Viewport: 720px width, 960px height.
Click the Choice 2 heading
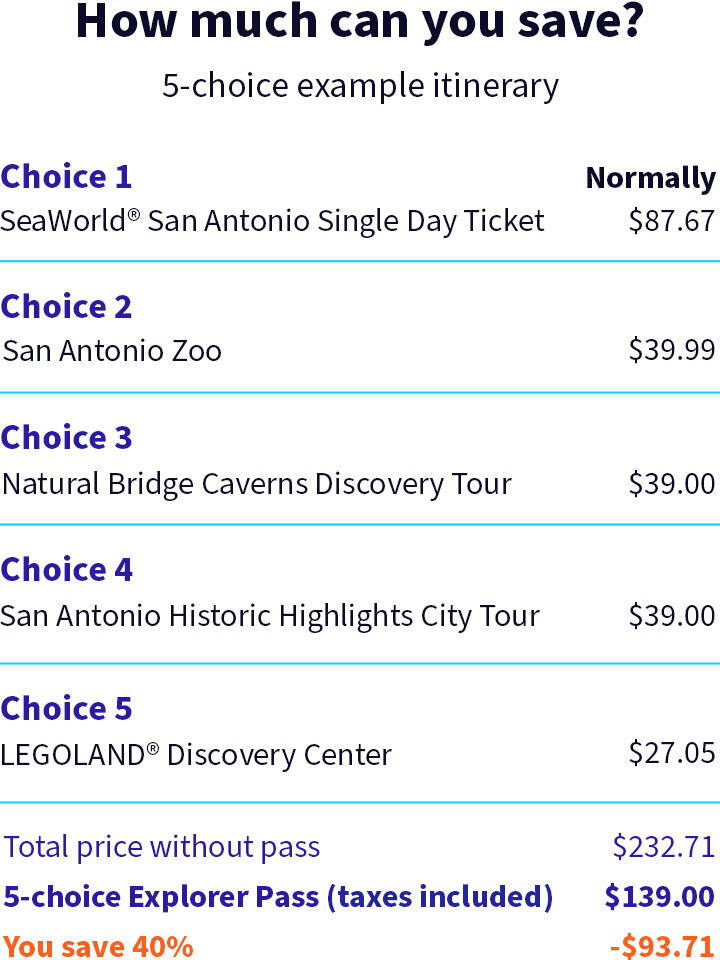[x=66, y=307]
